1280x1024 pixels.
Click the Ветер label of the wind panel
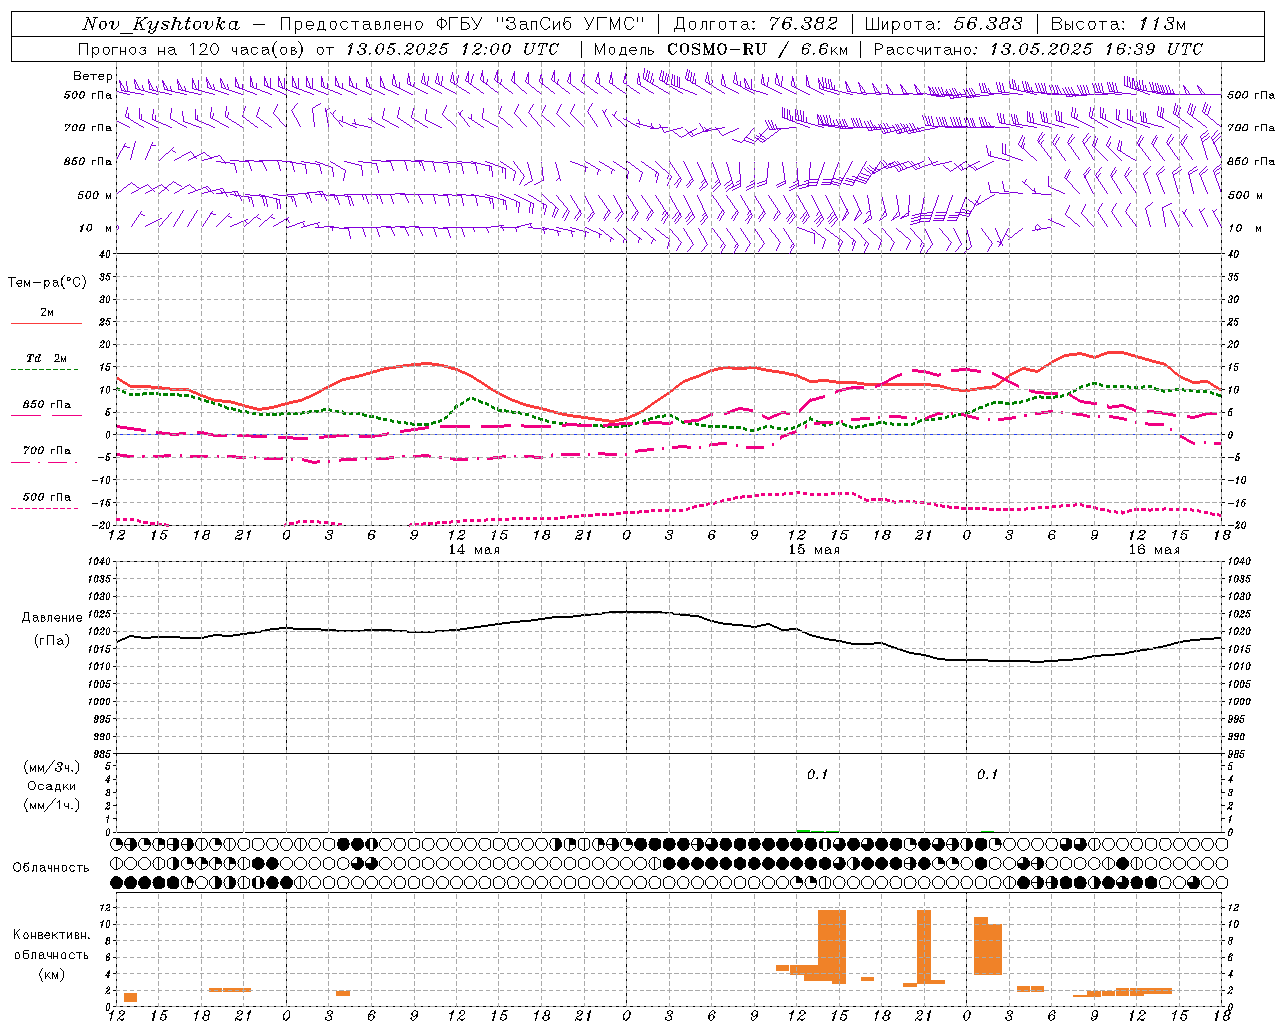(93, 76)
